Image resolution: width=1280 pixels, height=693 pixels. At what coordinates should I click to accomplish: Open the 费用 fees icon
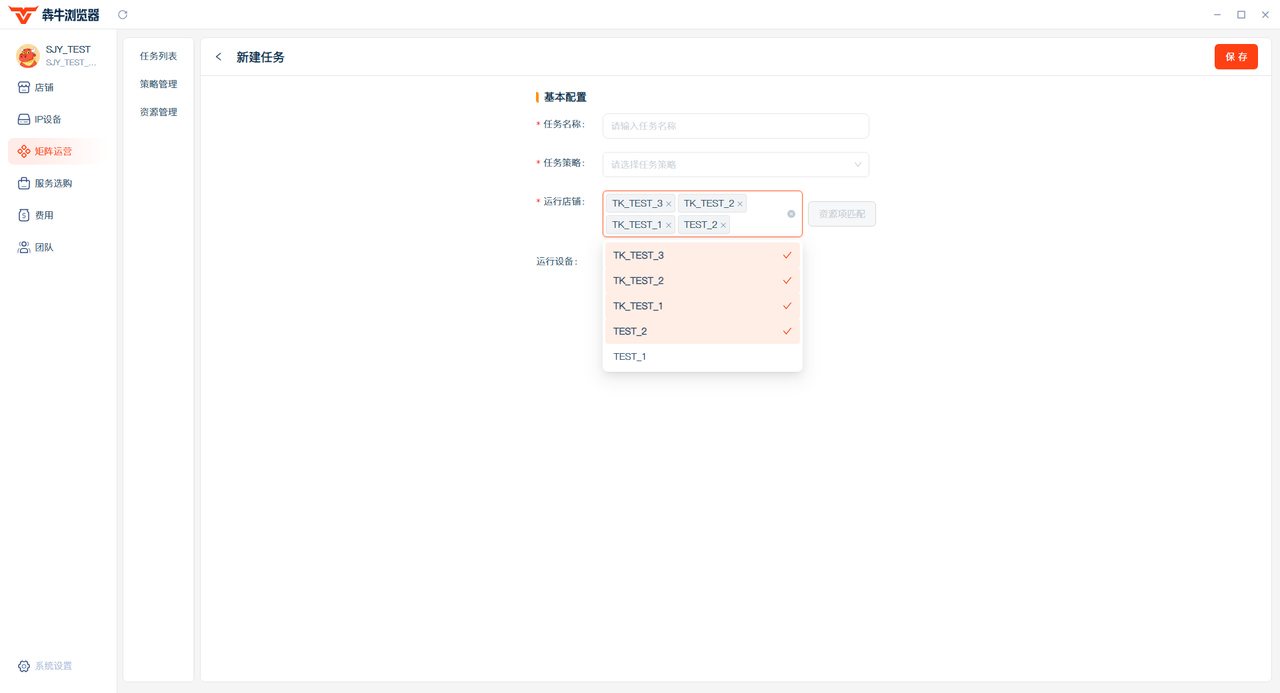point(24,215)
